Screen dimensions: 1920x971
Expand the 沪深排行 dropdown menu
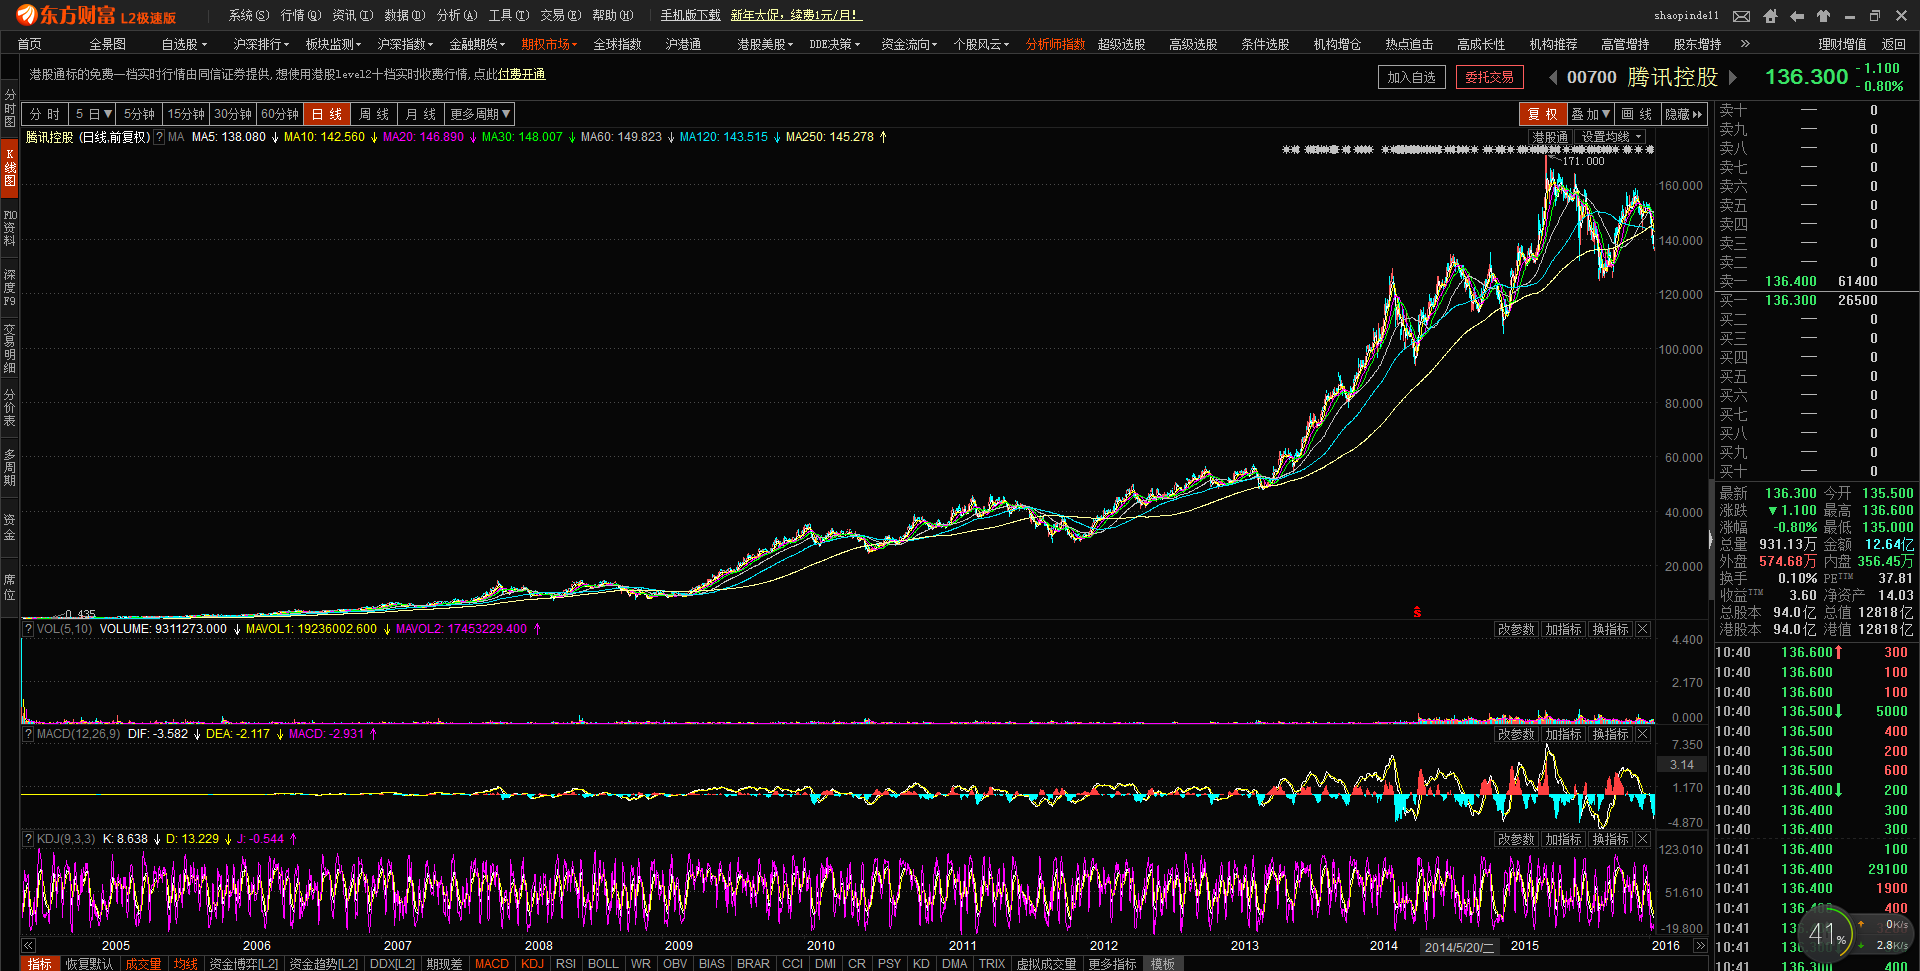tap(261, 44)
